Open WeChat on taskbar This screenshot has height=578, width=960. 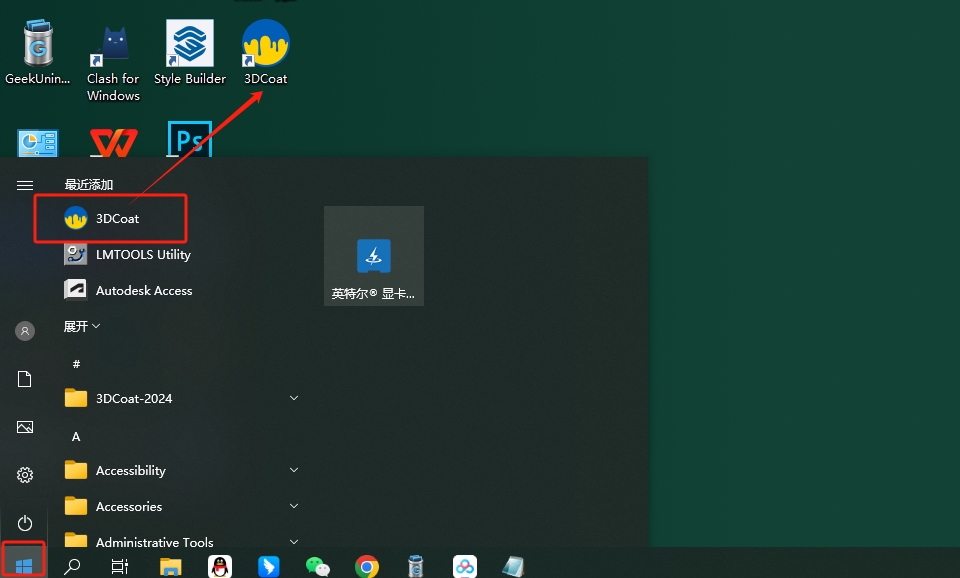tap(318, 567)
